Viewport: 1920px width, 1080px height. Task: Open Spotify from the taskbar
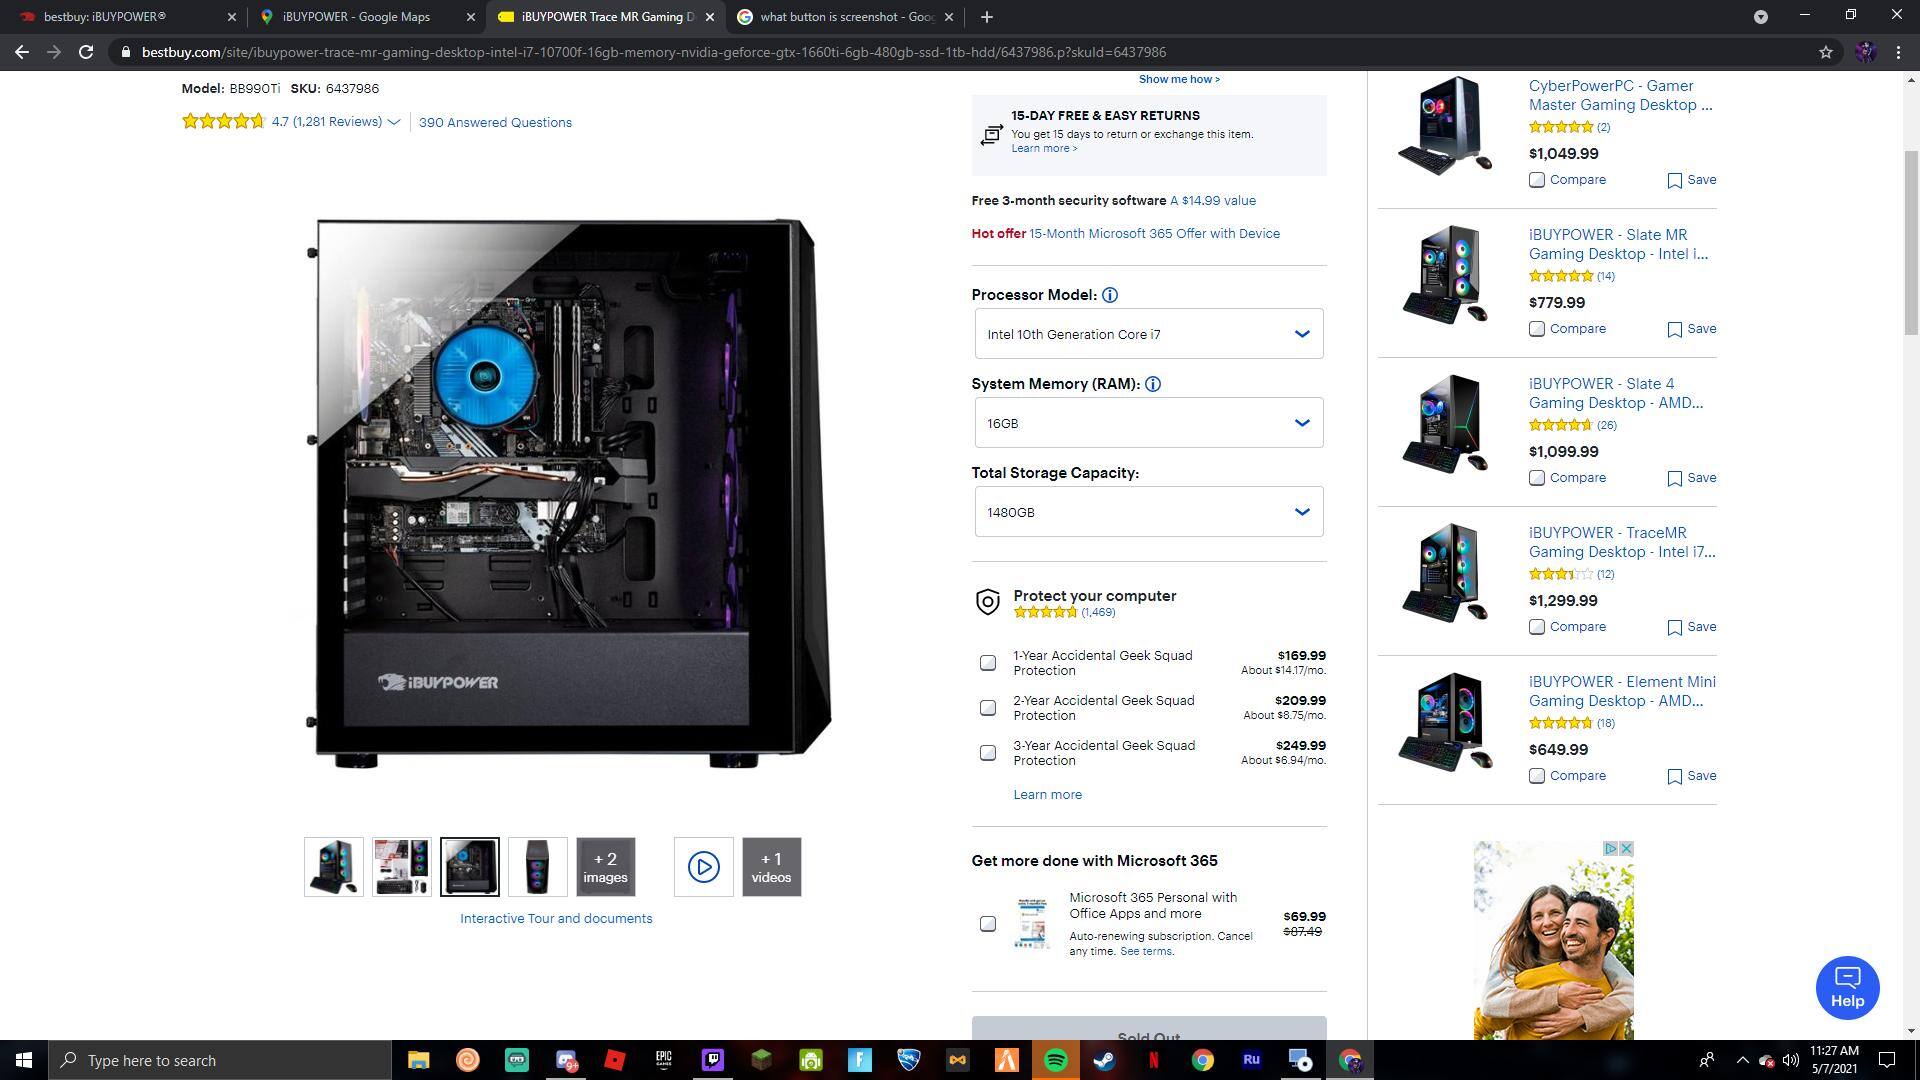pyautogui.click(x=1058, y=1060)
